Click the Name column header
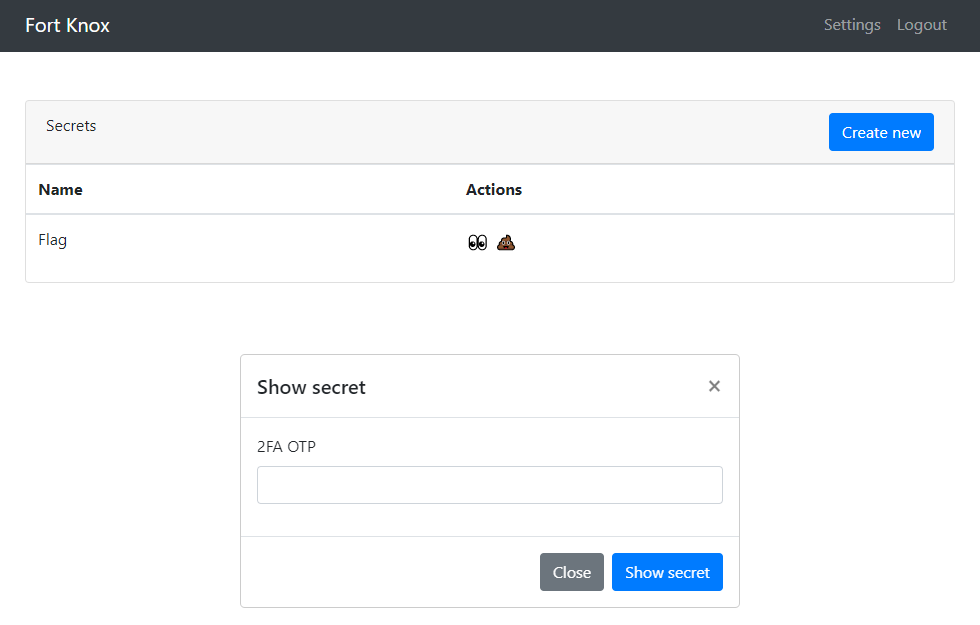980x625 pixels. point(61,189)
